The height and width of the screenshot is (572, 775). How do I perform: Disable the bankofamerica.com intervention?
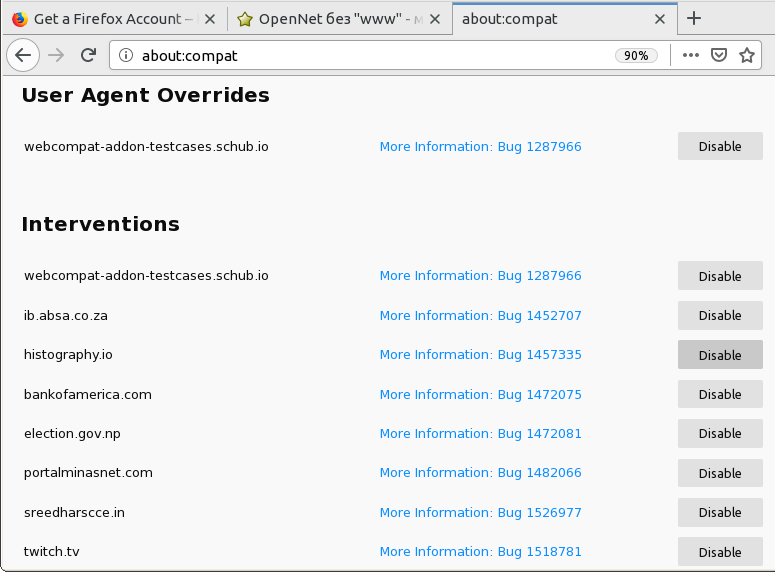pyautogui.click(x=720, y=394)
